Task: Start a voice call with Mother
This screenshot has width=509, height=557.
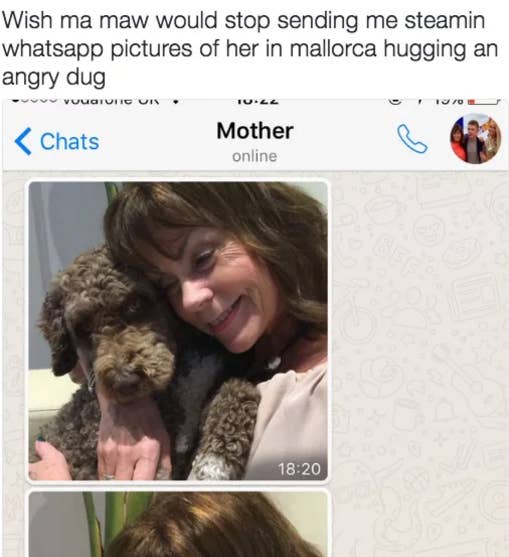Action: [412, 139]
